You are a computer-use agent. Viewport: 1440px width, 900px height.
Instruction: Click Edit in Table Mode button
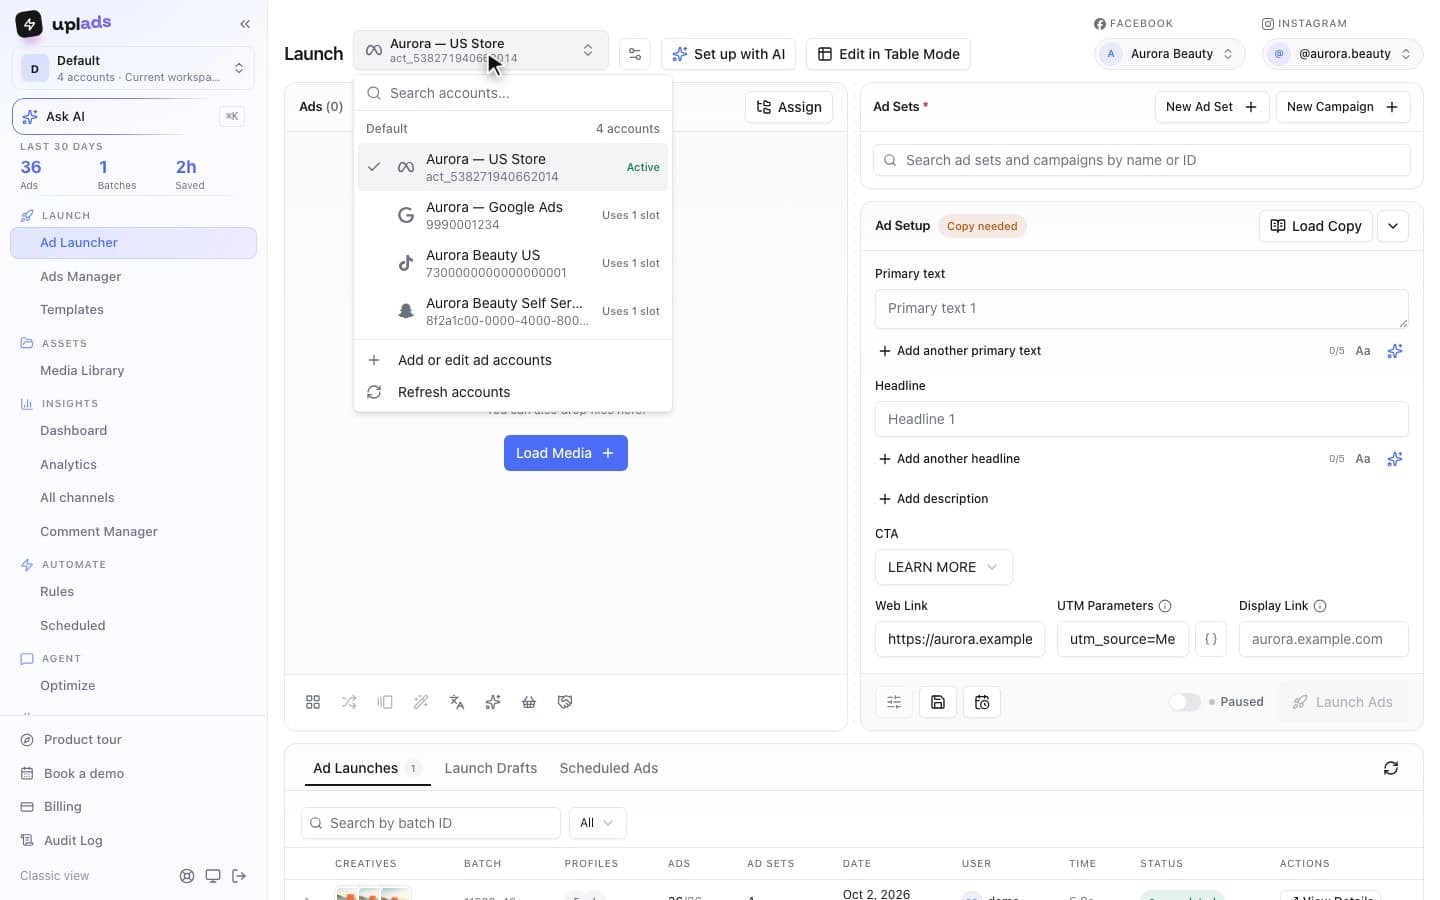click(x=888, y=54)
